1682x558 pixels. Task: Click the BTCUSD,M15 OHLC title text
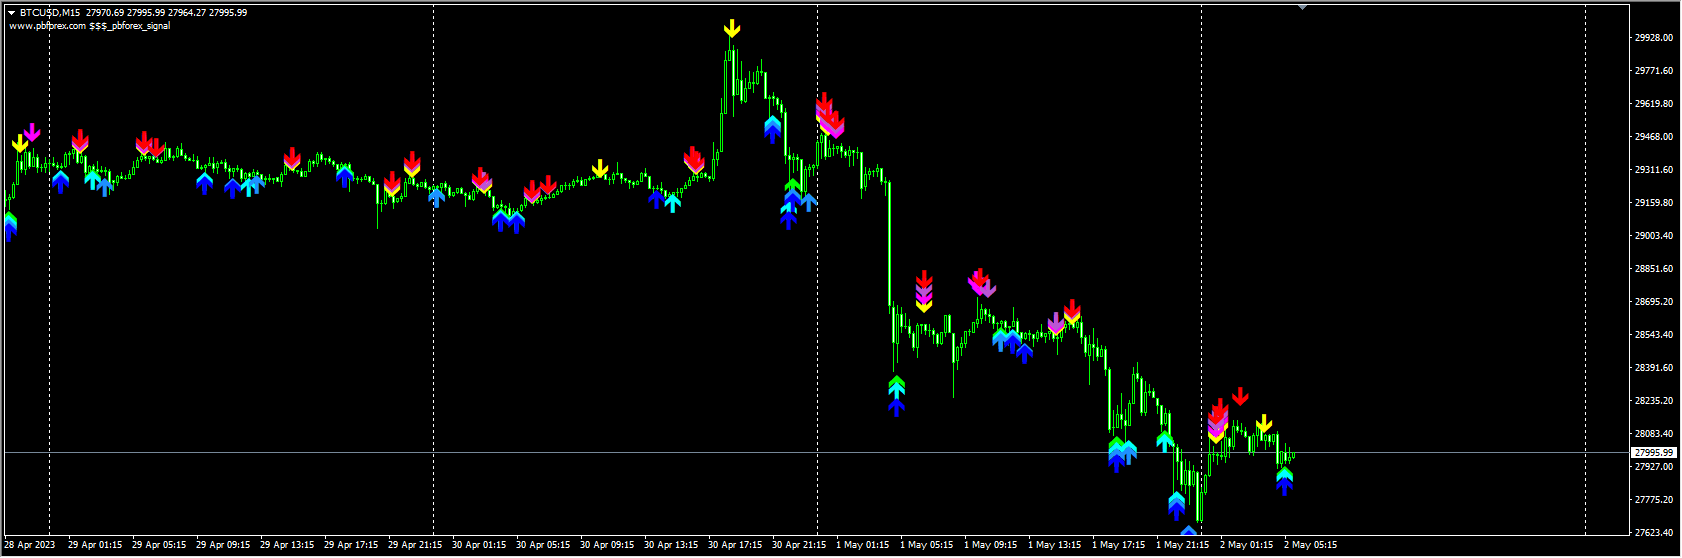click(x=133, y=13)
